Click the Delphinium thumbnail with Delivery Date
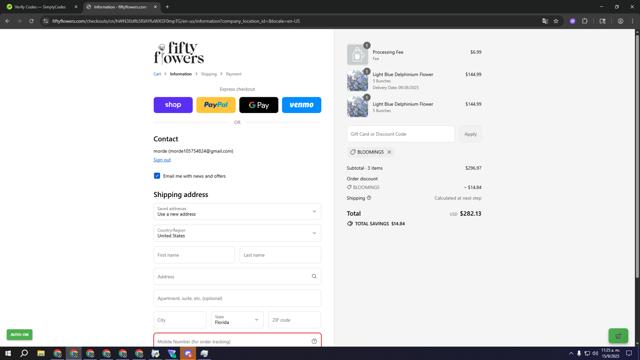This screenshot has width=640, height=360. pos(357,80)
